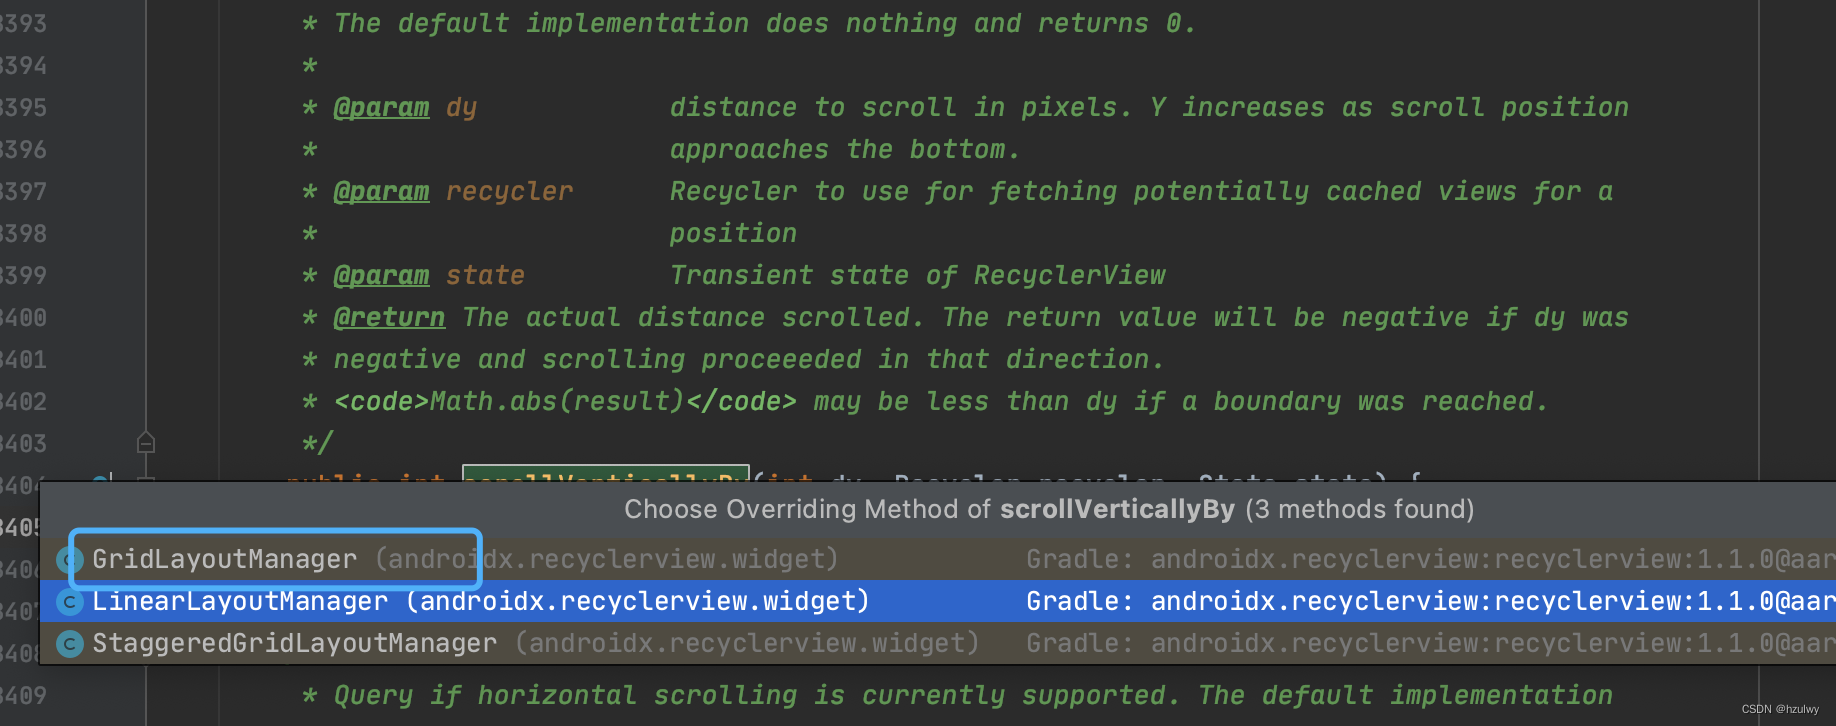Screen dimensions: 1836x726
Task: Click the @param dy tag
Action: point(381,107)
